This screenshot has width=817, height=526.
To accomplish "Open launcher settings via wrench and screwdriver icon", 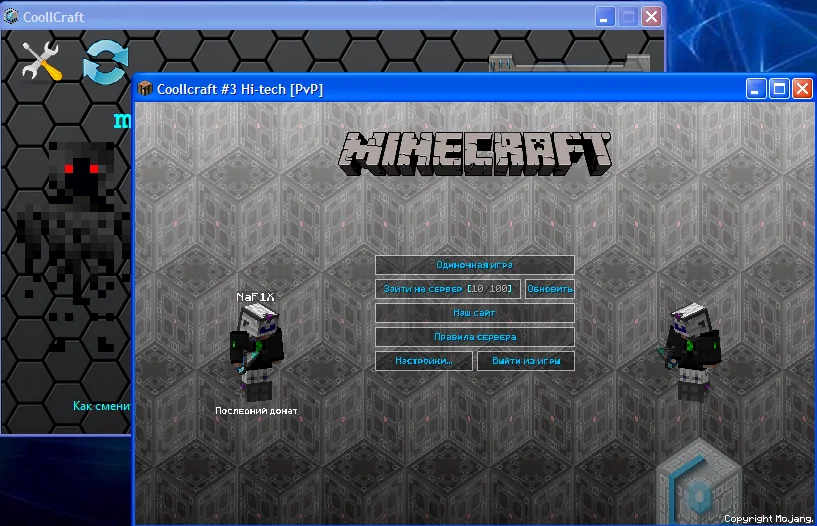I will click(x=42, y=62).
